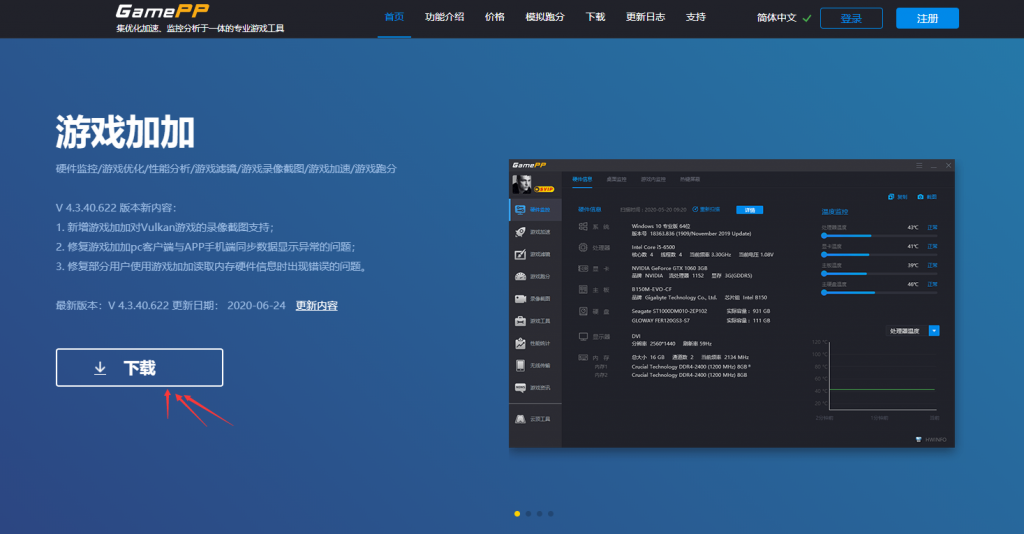Open the app preview hamburger menu icon

[919, 166]
